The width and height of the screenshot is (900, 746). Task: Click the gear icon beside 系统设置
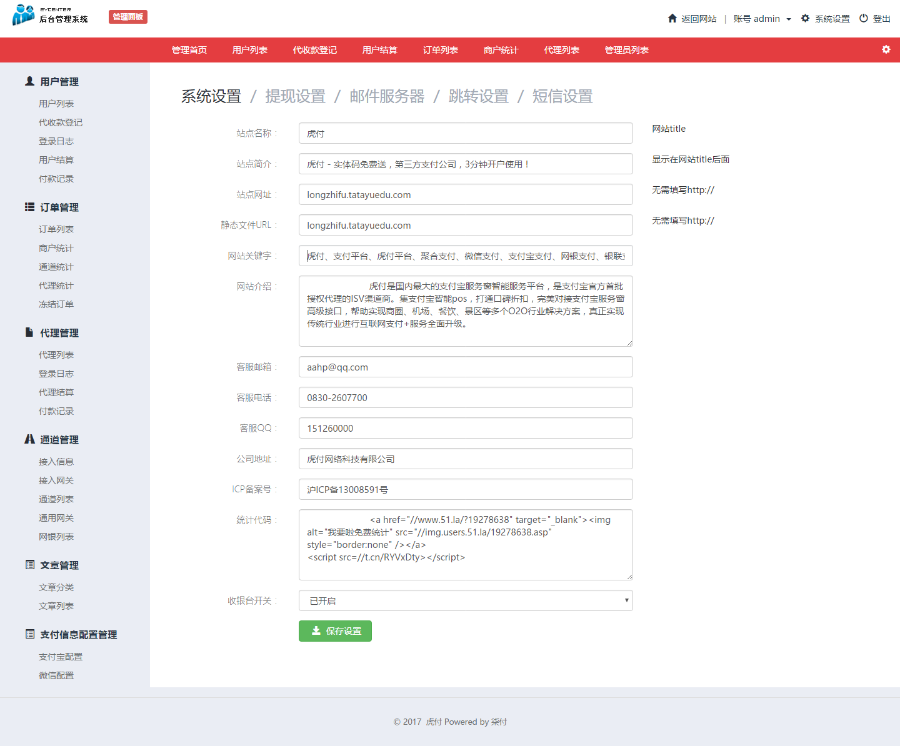[805, 18]
